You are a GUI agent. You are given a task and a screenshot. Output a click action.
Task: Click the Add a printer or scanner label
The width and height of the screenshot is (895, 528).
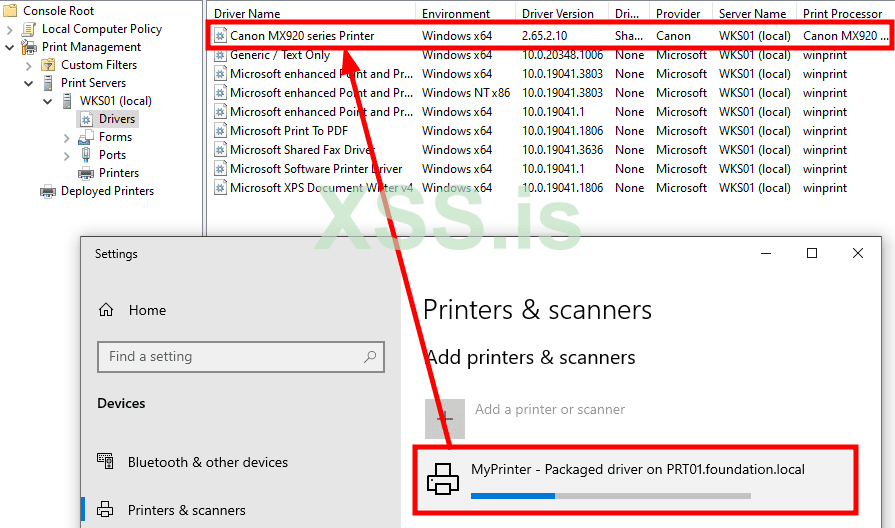[550, 409]
